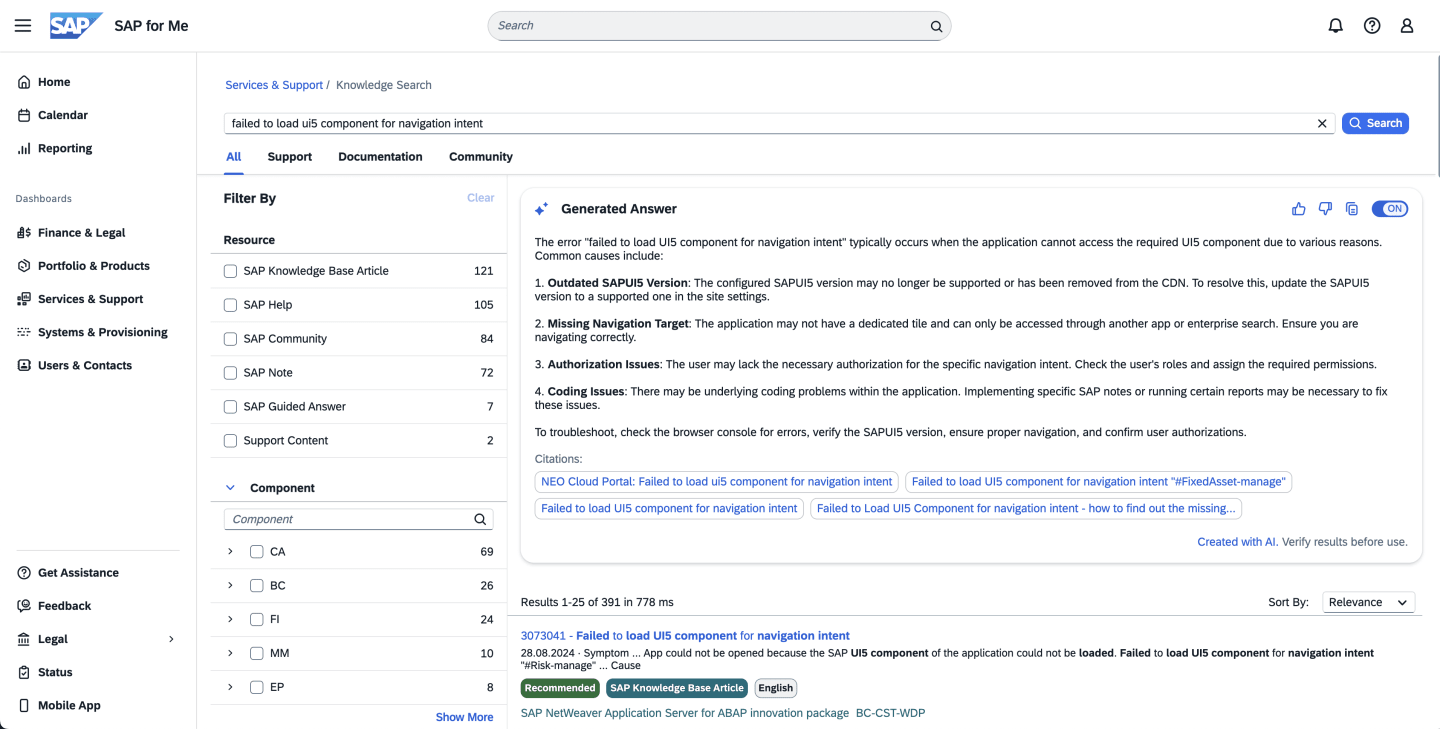Image resolution: width=1440 pixels, height=729 pixels.
Task: Open the hamburger navigation menu
Action: [x=22, y=25]
